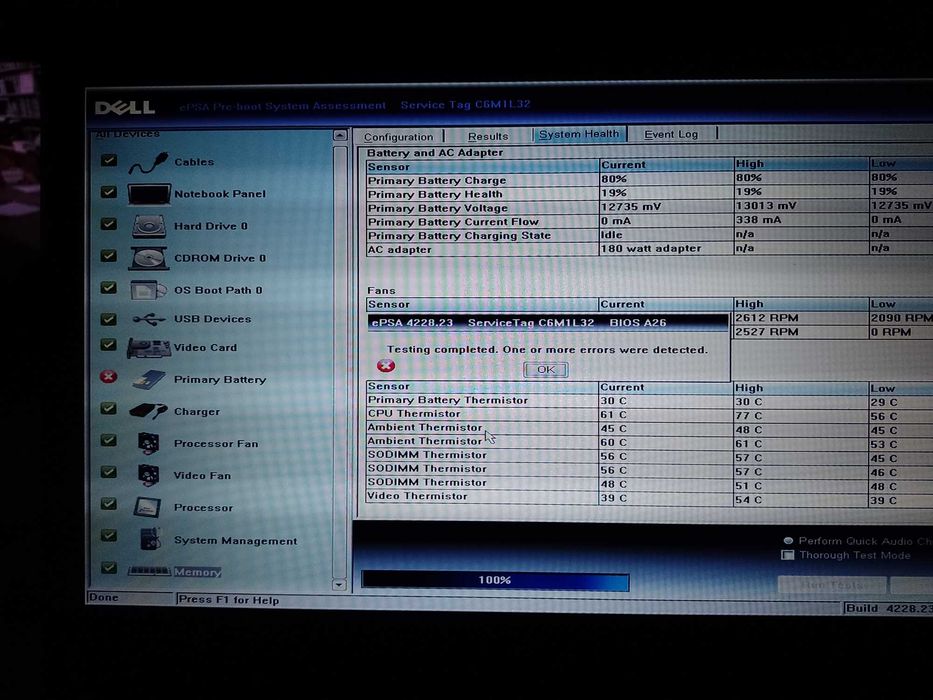
Task: Click the Notebook Panel device label
Action: pos(220,194)
